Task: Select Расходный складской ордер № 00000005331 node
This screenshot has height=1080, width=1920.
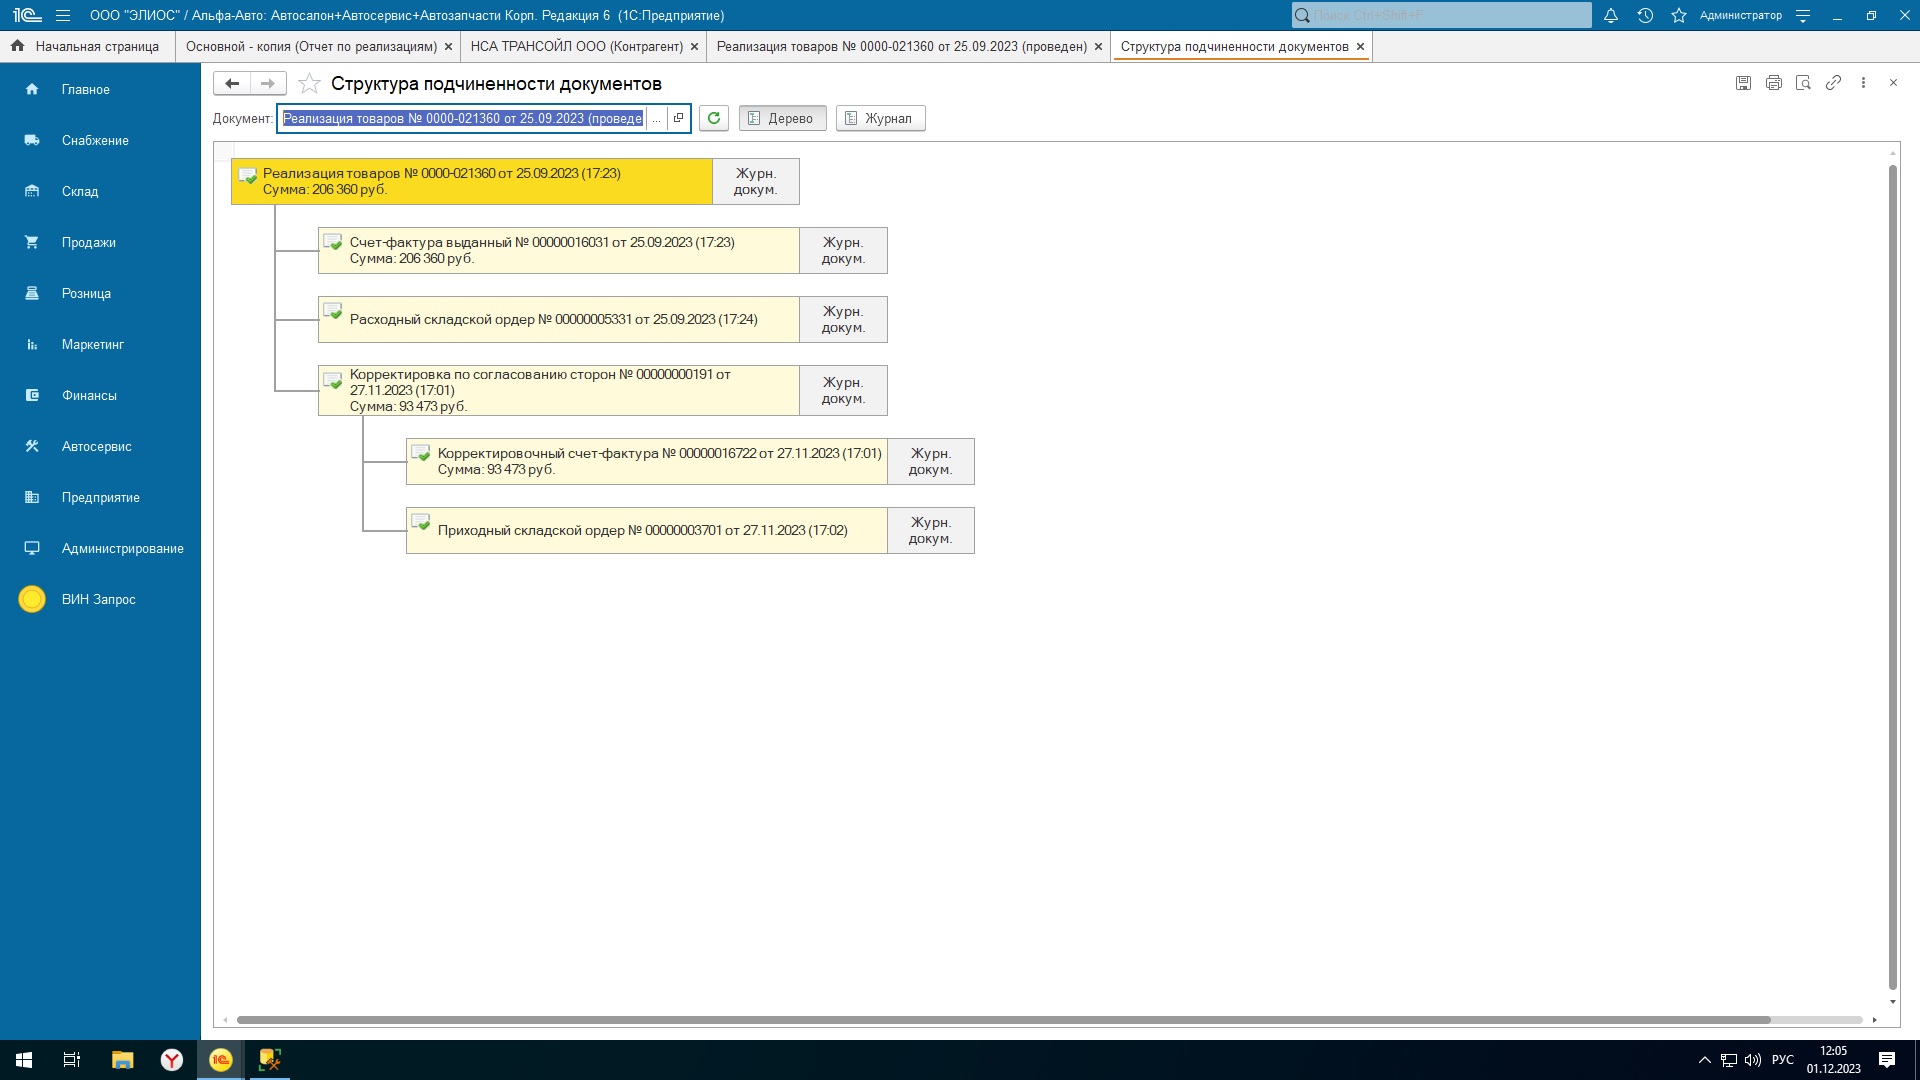Action: (x=559, y=319)
